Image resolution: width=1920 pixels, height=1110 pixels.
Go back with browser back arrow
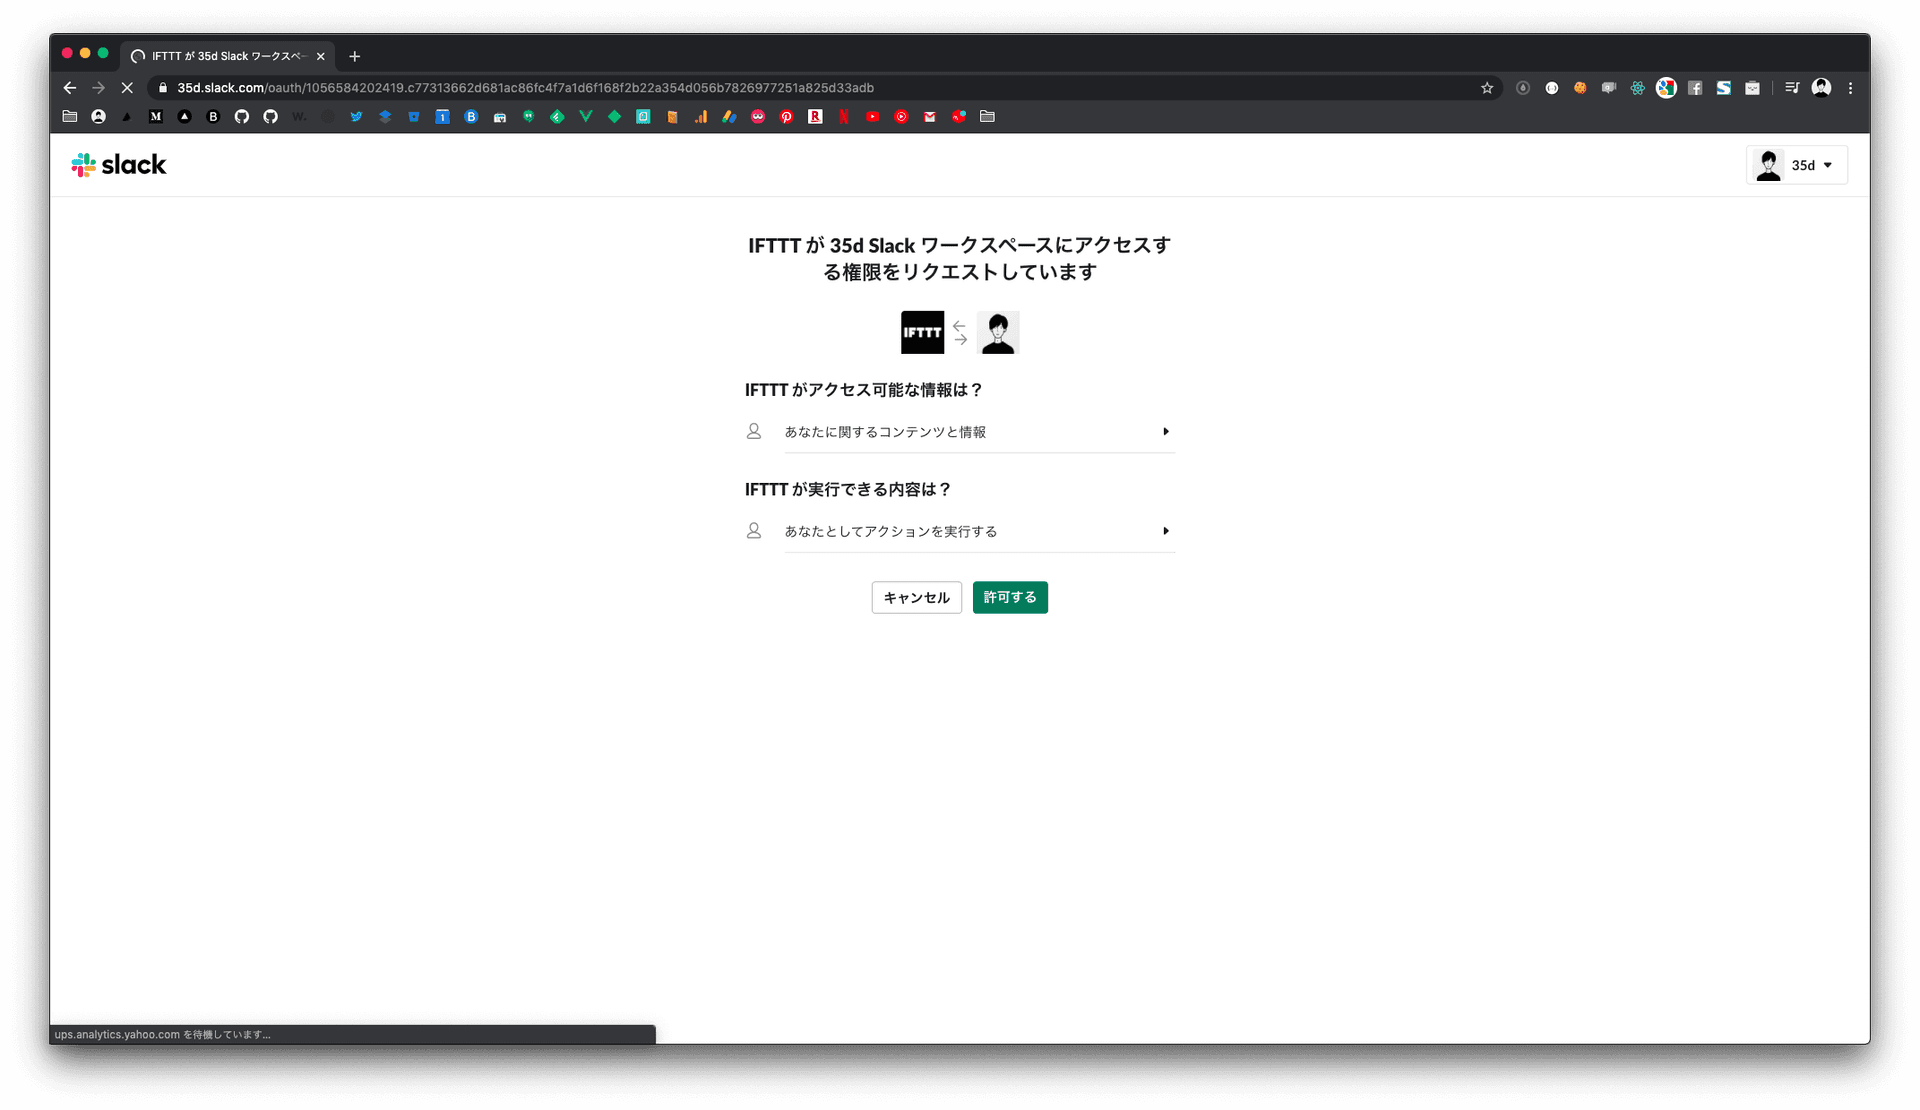click(70, 88)
